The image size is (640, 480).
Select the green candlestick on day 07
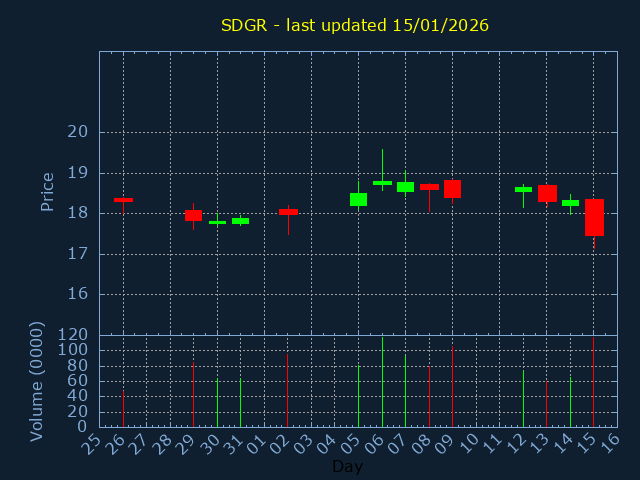click(x=405, y=187)
